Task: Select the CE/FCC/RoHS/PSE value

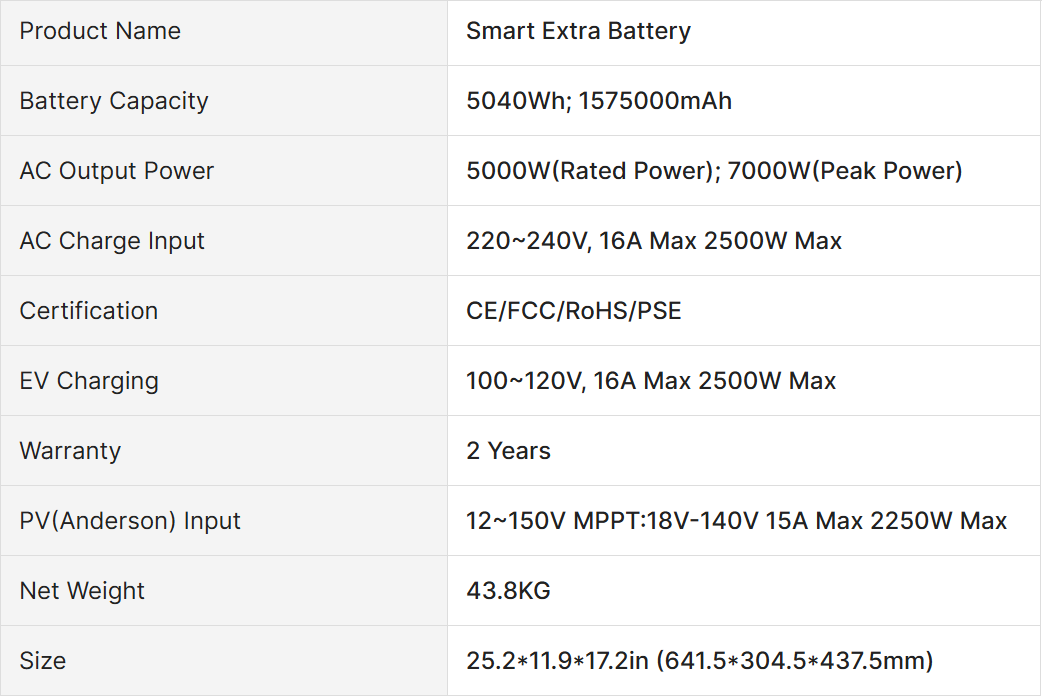Action: [573, 311]
